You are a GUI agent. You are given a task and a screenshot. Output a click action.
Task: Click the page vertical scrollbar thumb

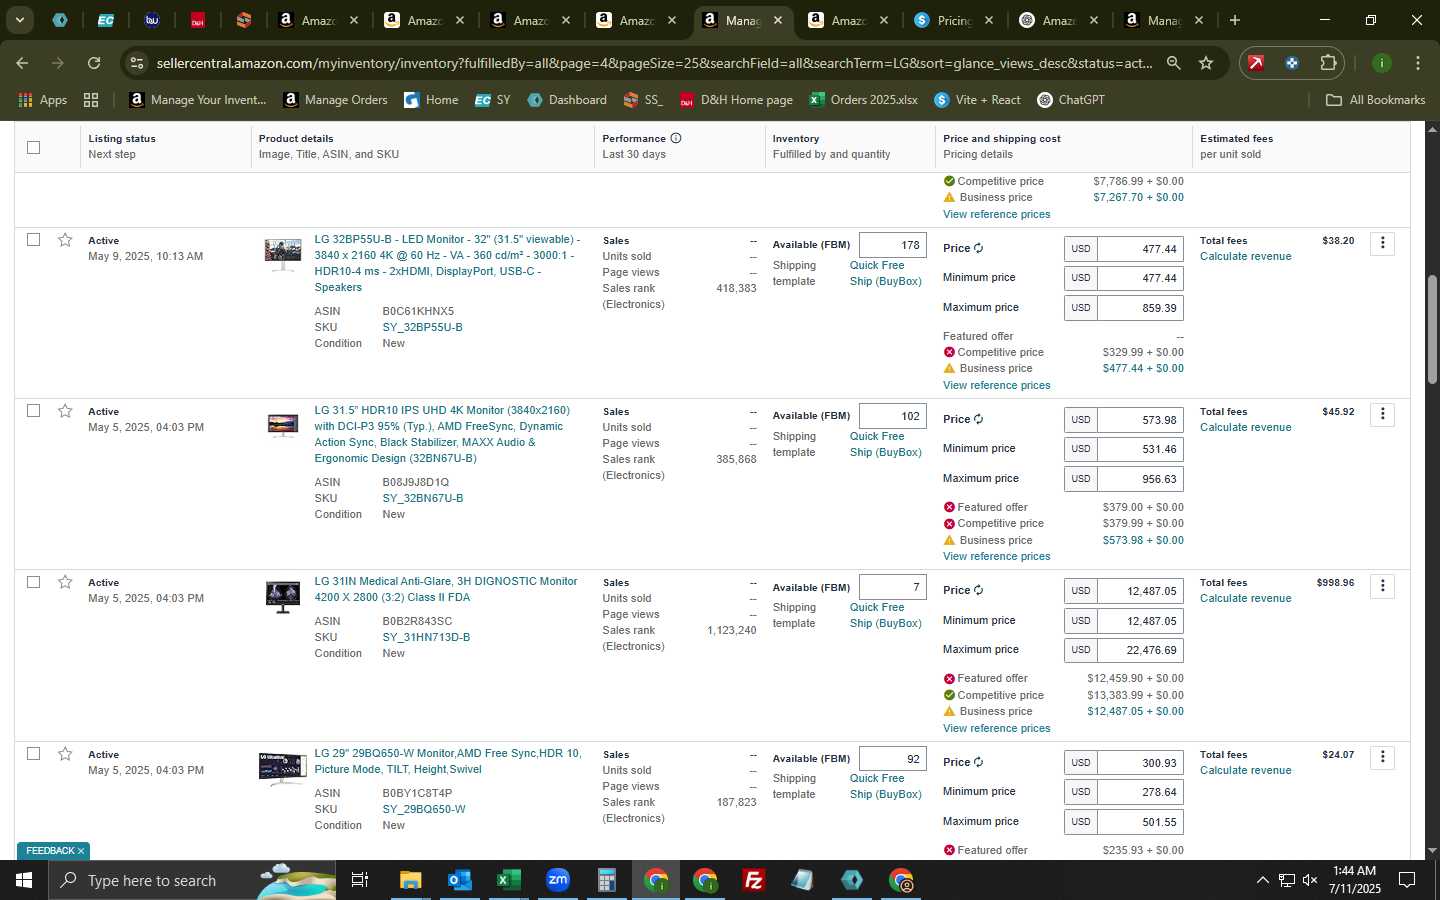coord(1432,330)
